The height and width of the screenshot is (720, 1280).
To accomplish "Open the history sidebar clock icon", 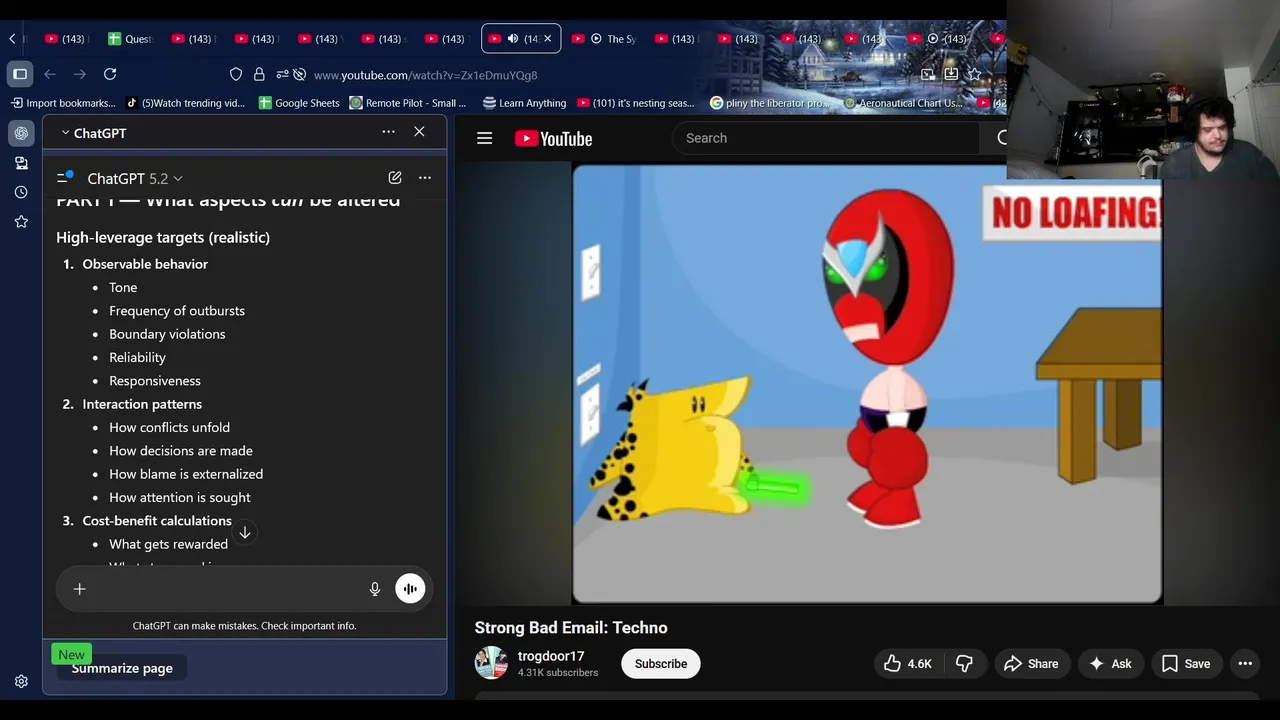I will [21, 192].
